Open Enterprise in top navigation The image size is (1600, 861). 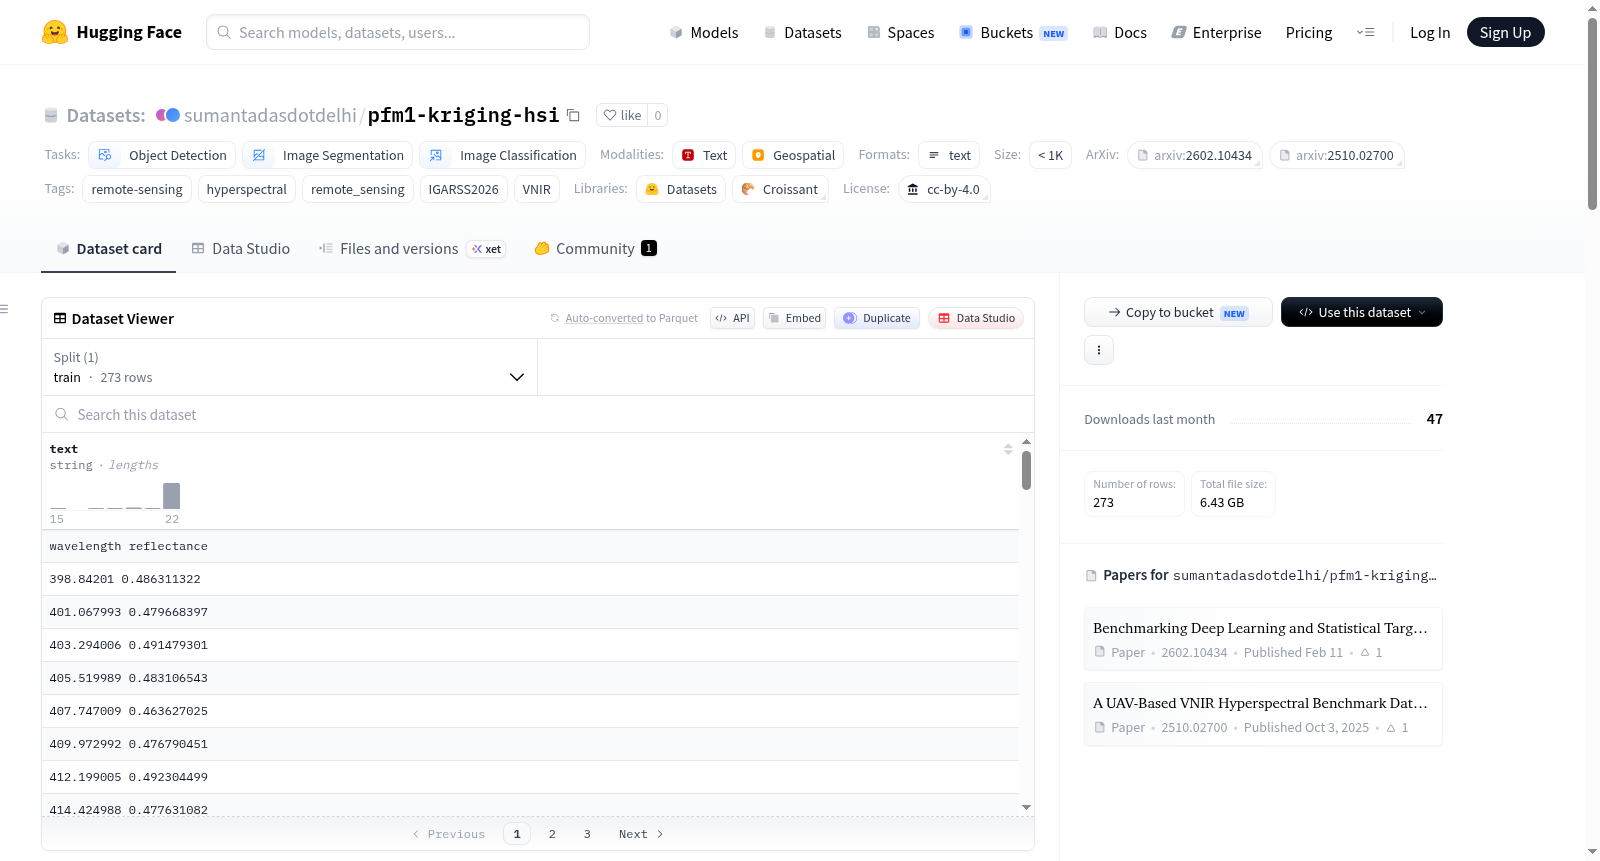click(x=1216, y=32)
